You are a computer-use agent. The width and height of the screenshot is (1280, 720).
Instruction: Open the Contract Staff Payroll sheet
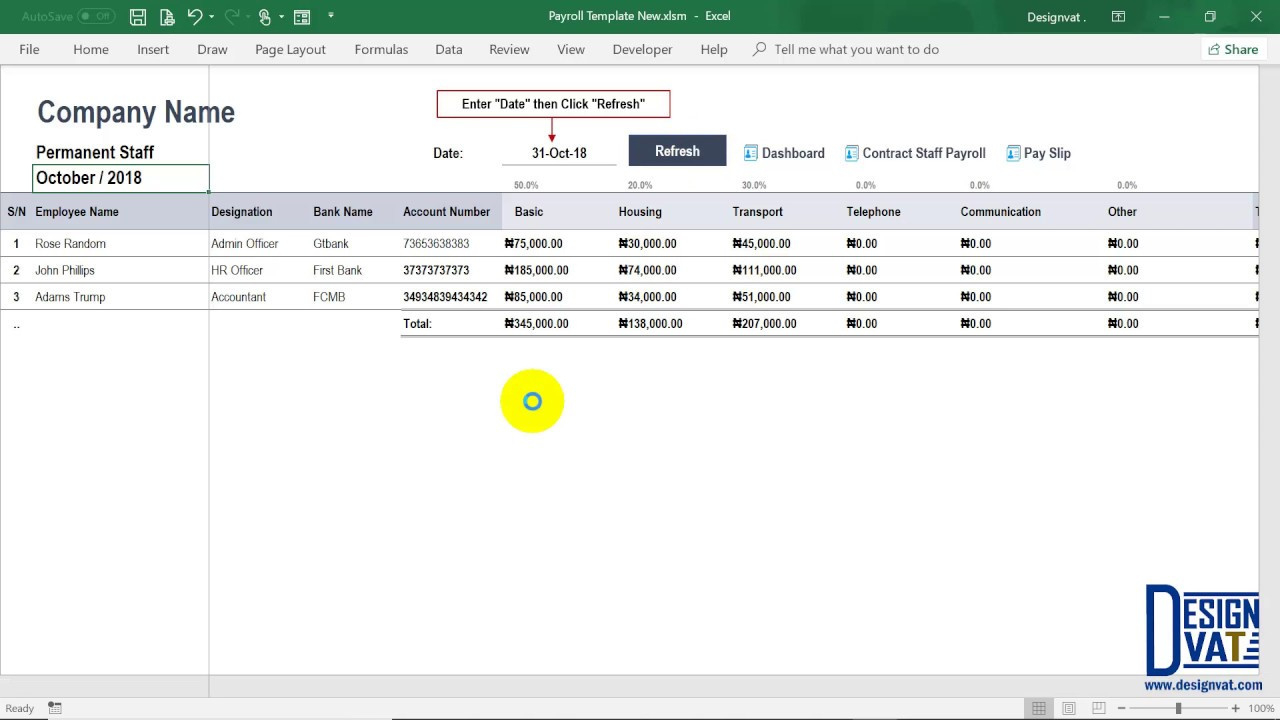tap(915, 152)
